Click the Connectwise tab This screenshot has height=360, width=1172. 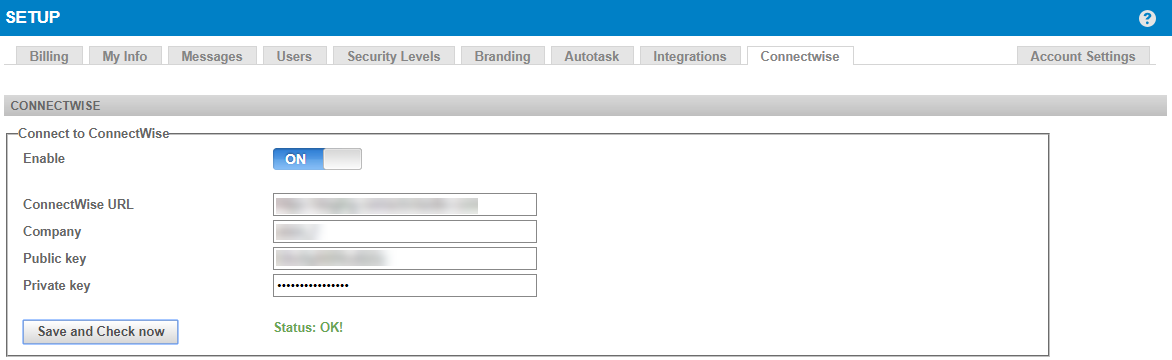800,56
